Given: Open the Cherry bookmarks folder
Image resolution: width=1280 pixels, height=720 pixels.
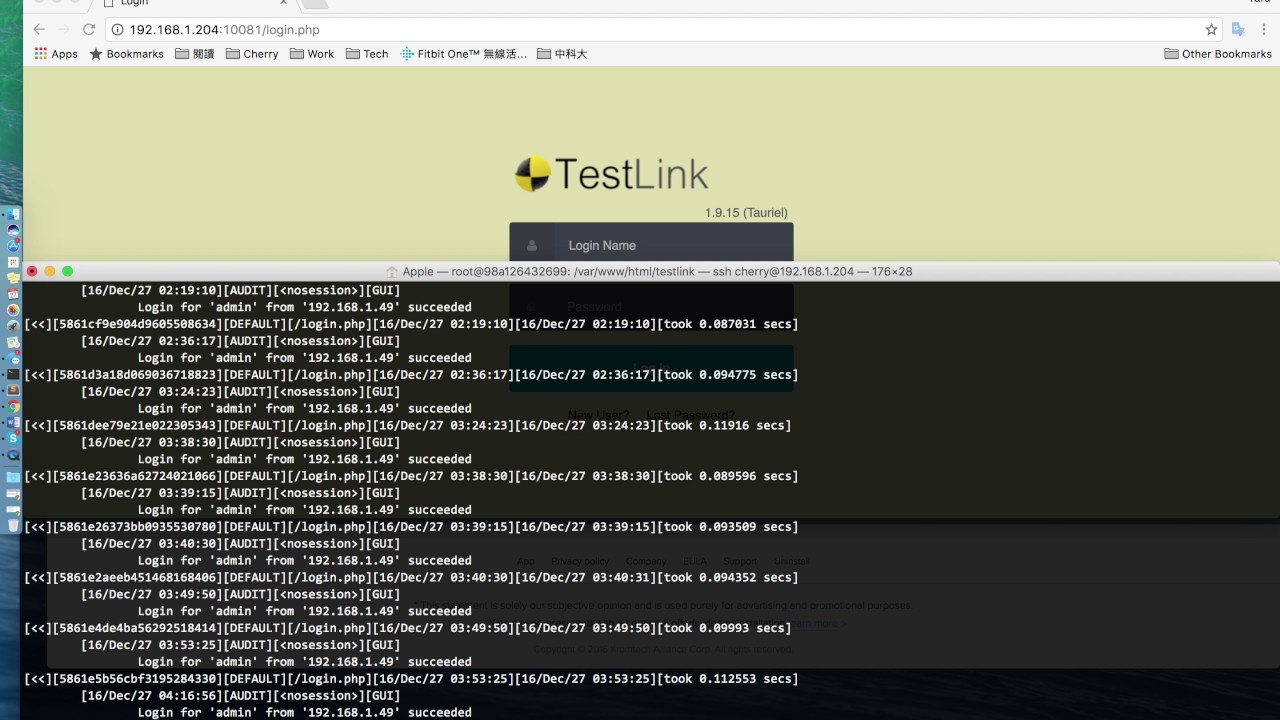Looking at the screenshot, I should (252, 54).
